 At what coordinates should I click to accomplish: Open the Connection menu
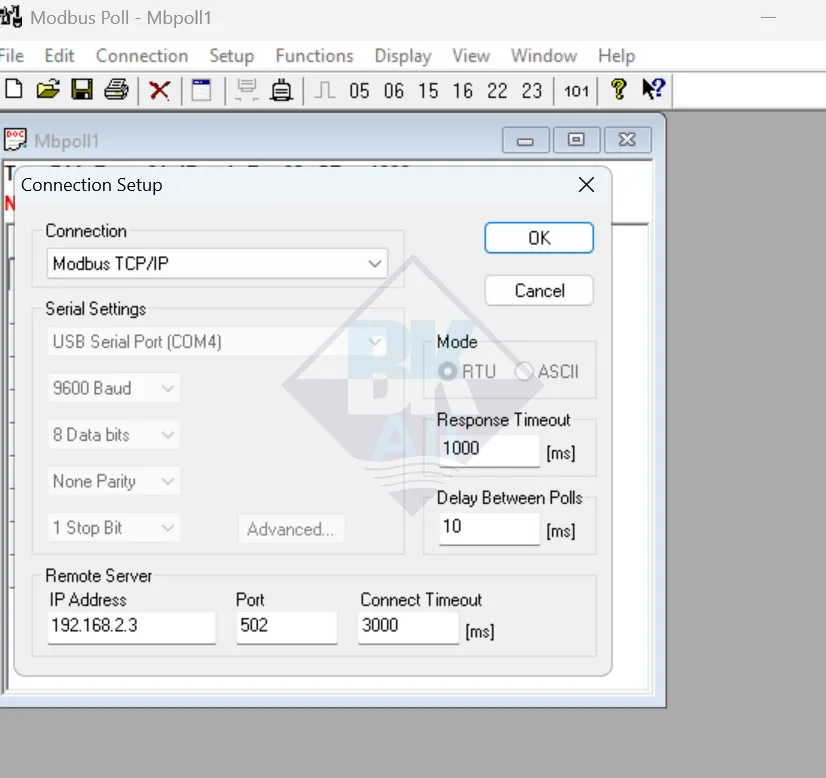click(142, 55)
